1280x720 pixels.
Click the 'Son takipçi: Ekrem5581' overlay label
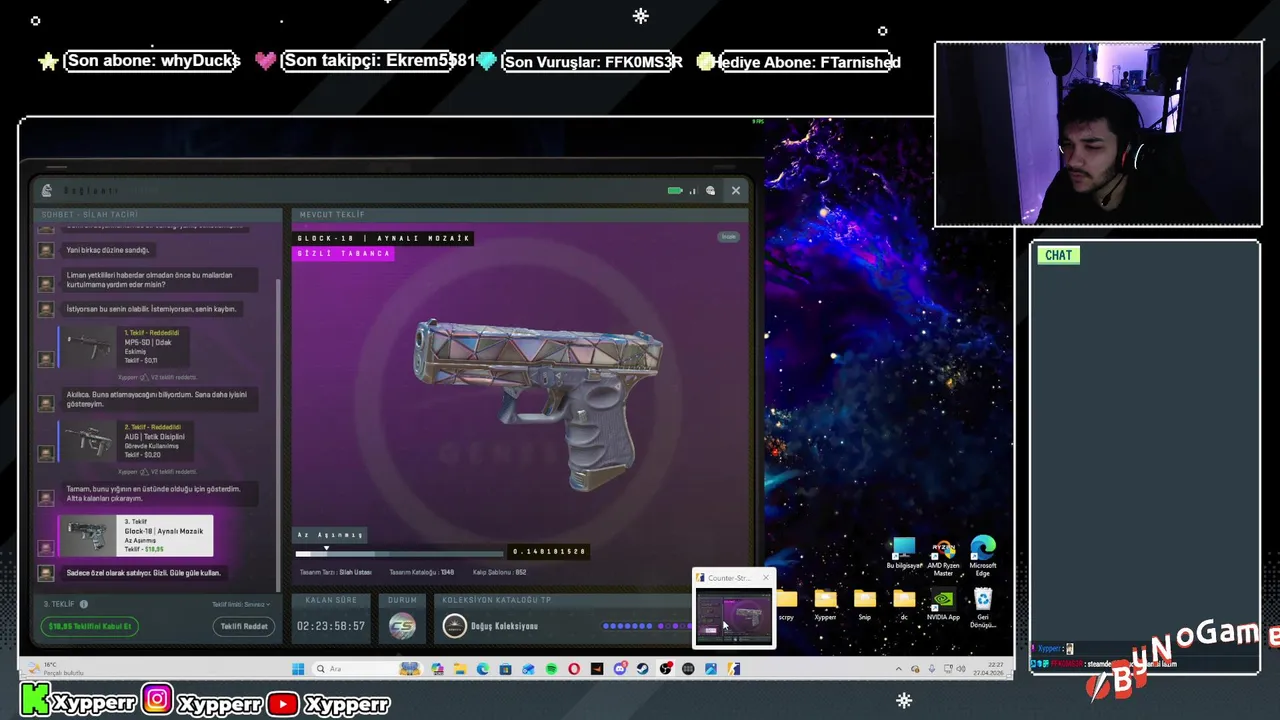click(378, 61)
